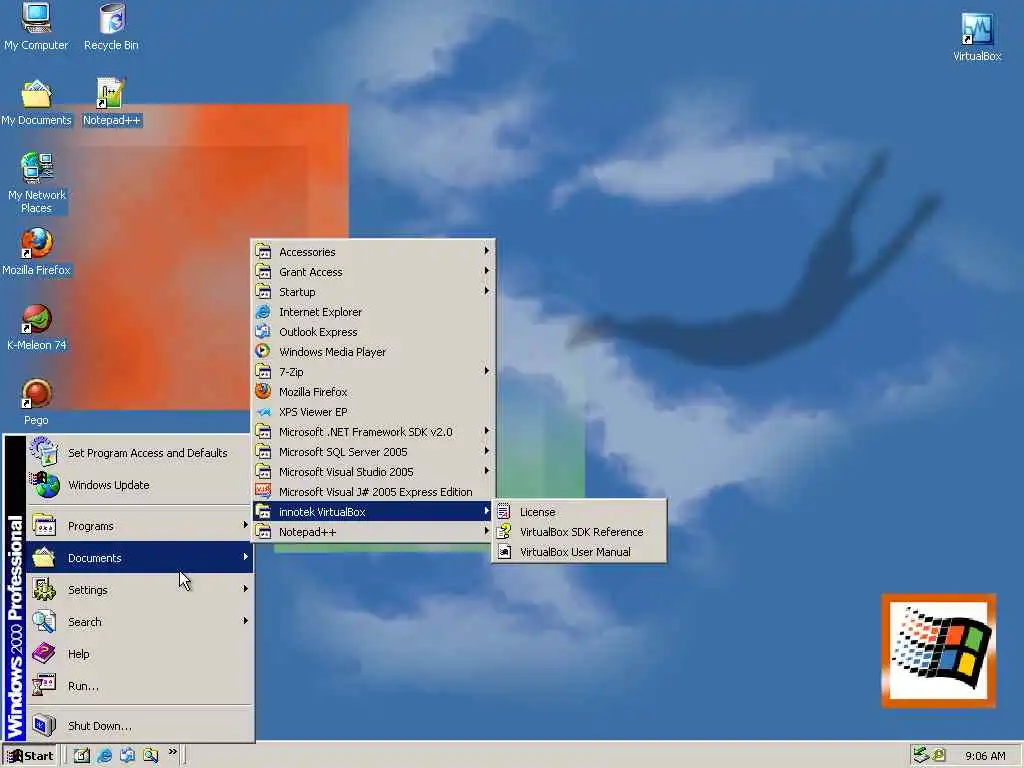Expand the Notepad++ folder submenu arrow
Image resolution: width=1024 pixels, height=768 pixels.
487,532
